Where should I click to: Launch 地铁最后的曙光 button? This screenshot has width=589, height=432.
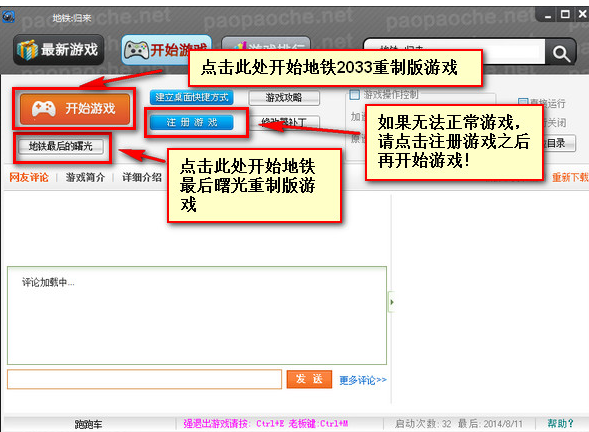[x=61, y=146]
